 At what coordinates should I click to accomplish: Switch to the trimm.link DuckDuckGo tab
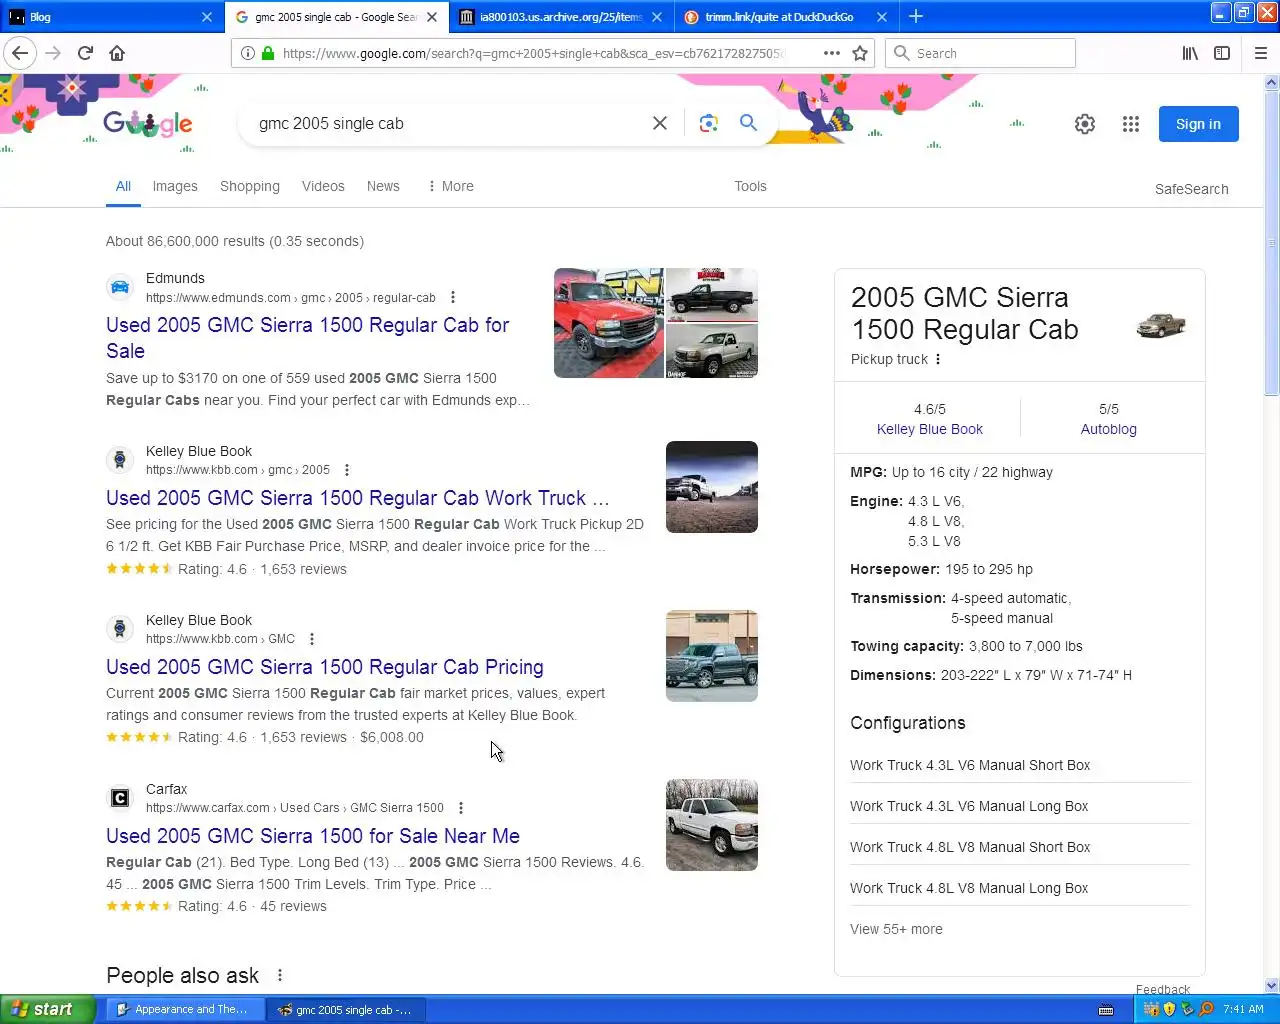point(785,17)
